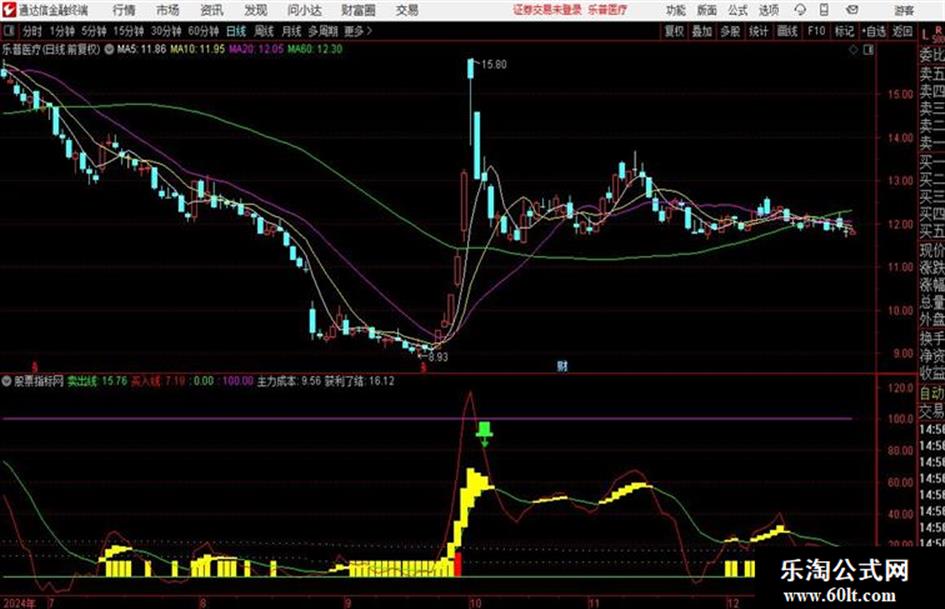The image size is (945, 609).
Task: Switch to 5分钟 period tab
Action: pyautogui.click(x=93, y=31)
